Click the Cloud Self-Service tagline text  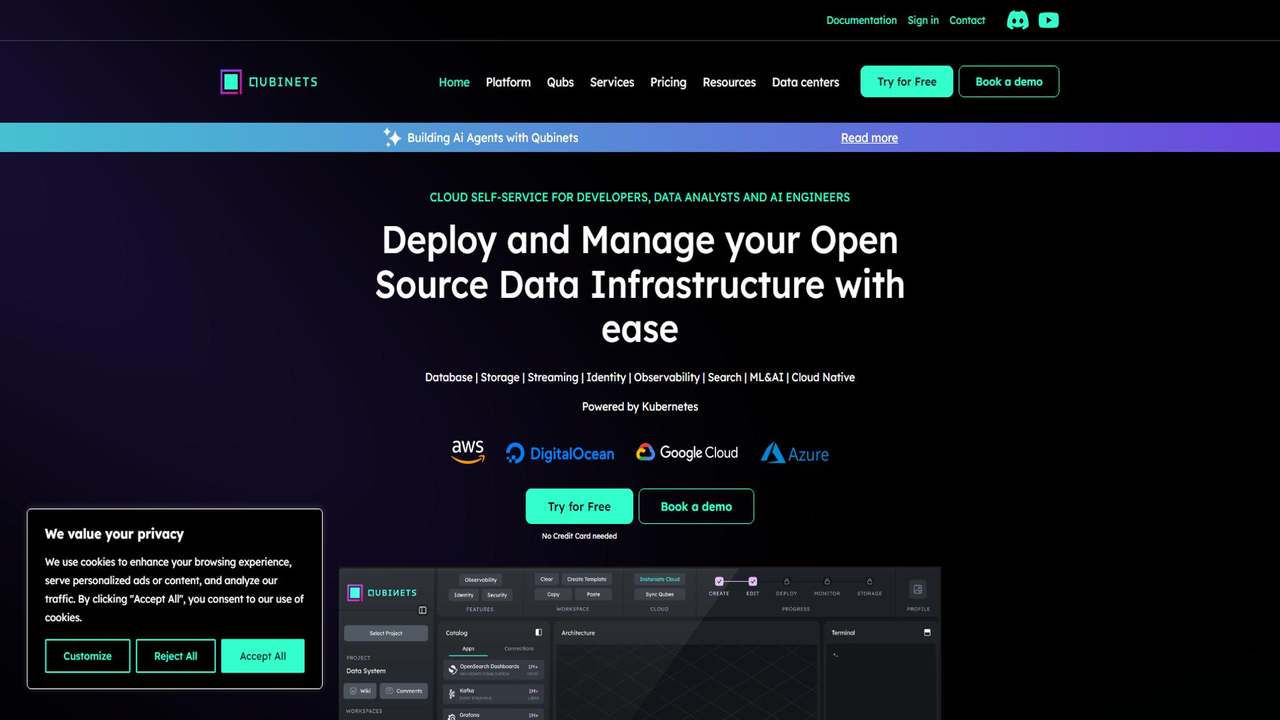(640, 197)
